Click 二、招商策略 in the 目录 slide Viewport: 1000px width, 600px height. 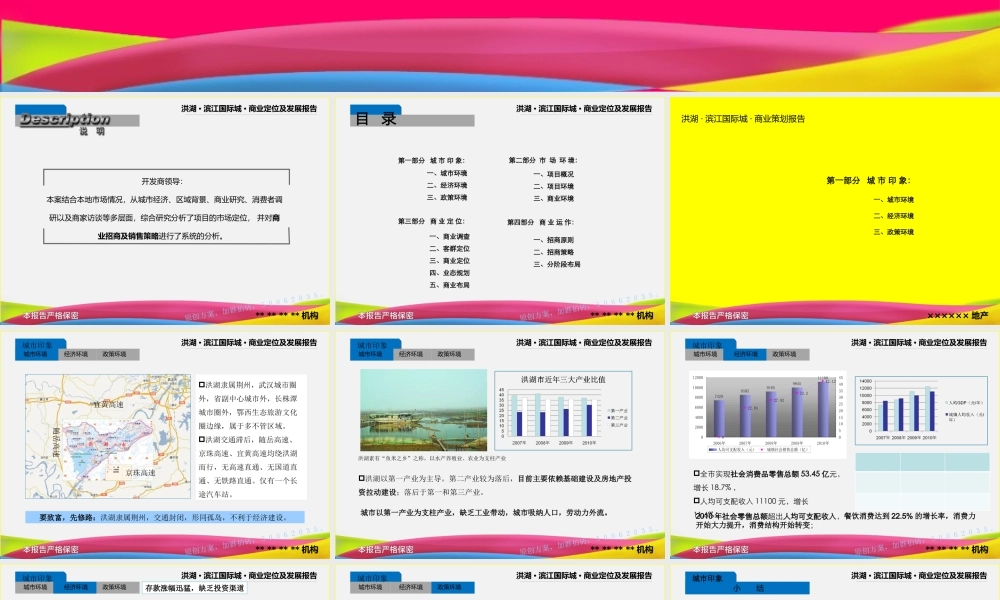pos(554,252)
